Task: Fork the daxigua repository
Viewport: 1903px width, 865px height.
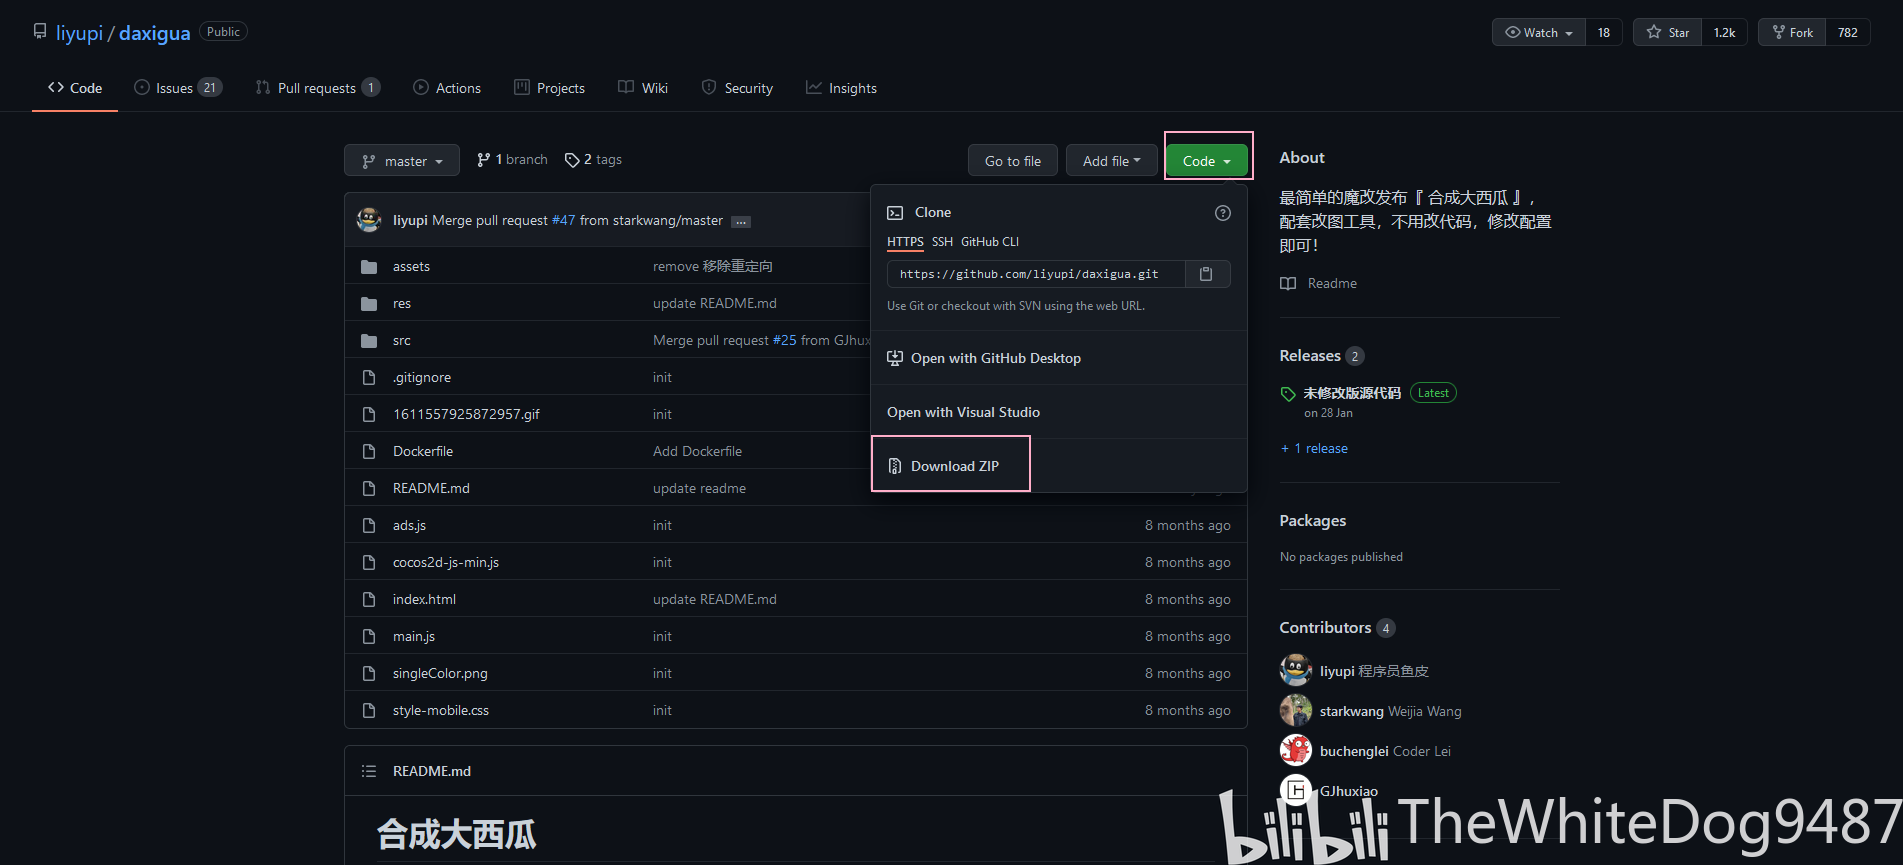Action: [x=1792, y=32]
